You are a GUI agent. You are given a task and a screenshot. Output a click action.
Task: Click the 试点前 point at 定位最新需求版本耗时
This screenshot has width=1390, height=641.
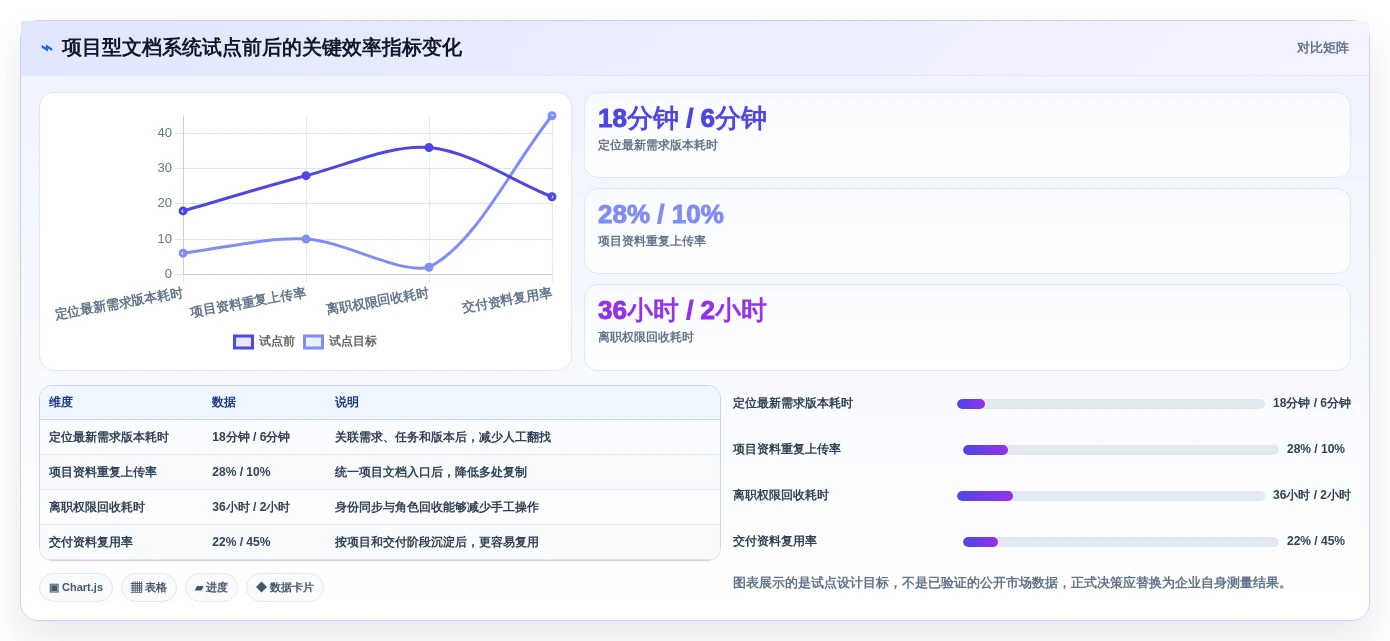click(x=183, y=211)
